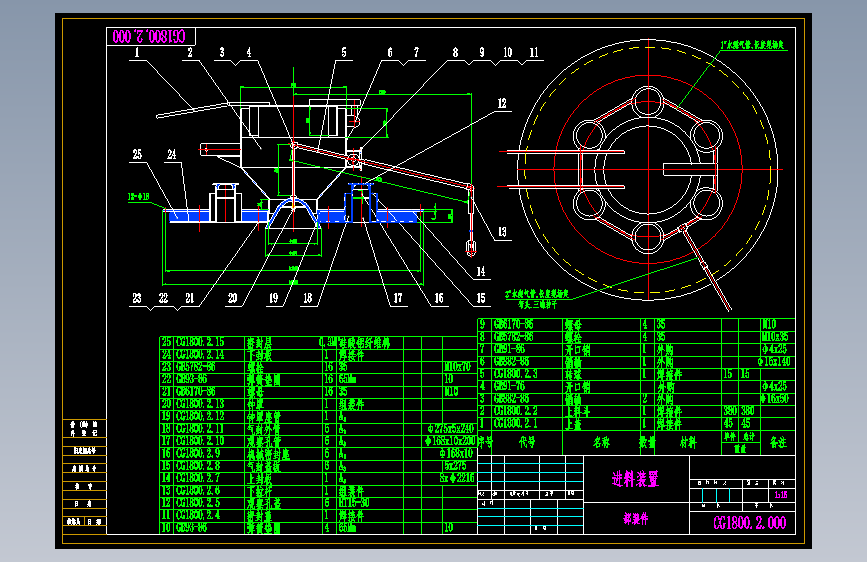This screenshot has height=562, width=867.
Task: Click part code CG1800.2.15 in row 25
Action: (x=200, y=342)
